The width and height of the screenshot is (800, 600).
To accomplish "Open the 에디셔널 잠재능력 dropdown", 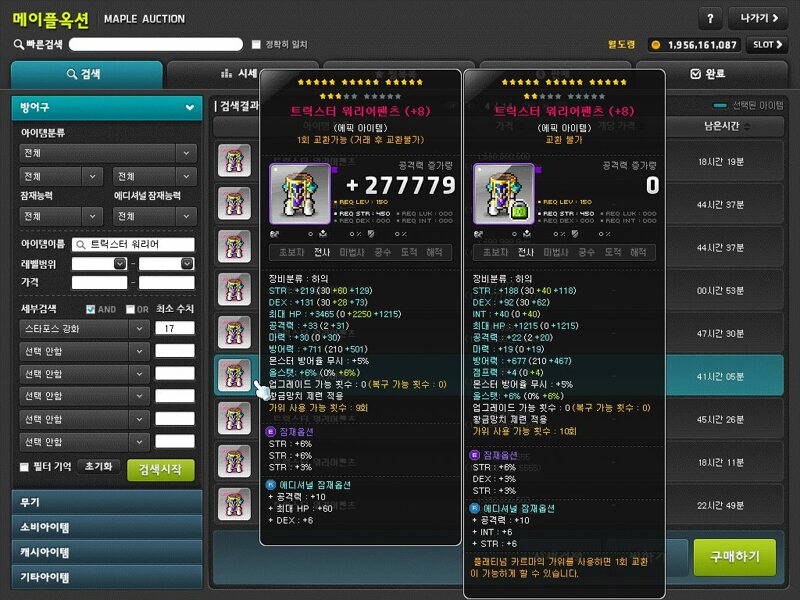I will (x=155, y=216).
